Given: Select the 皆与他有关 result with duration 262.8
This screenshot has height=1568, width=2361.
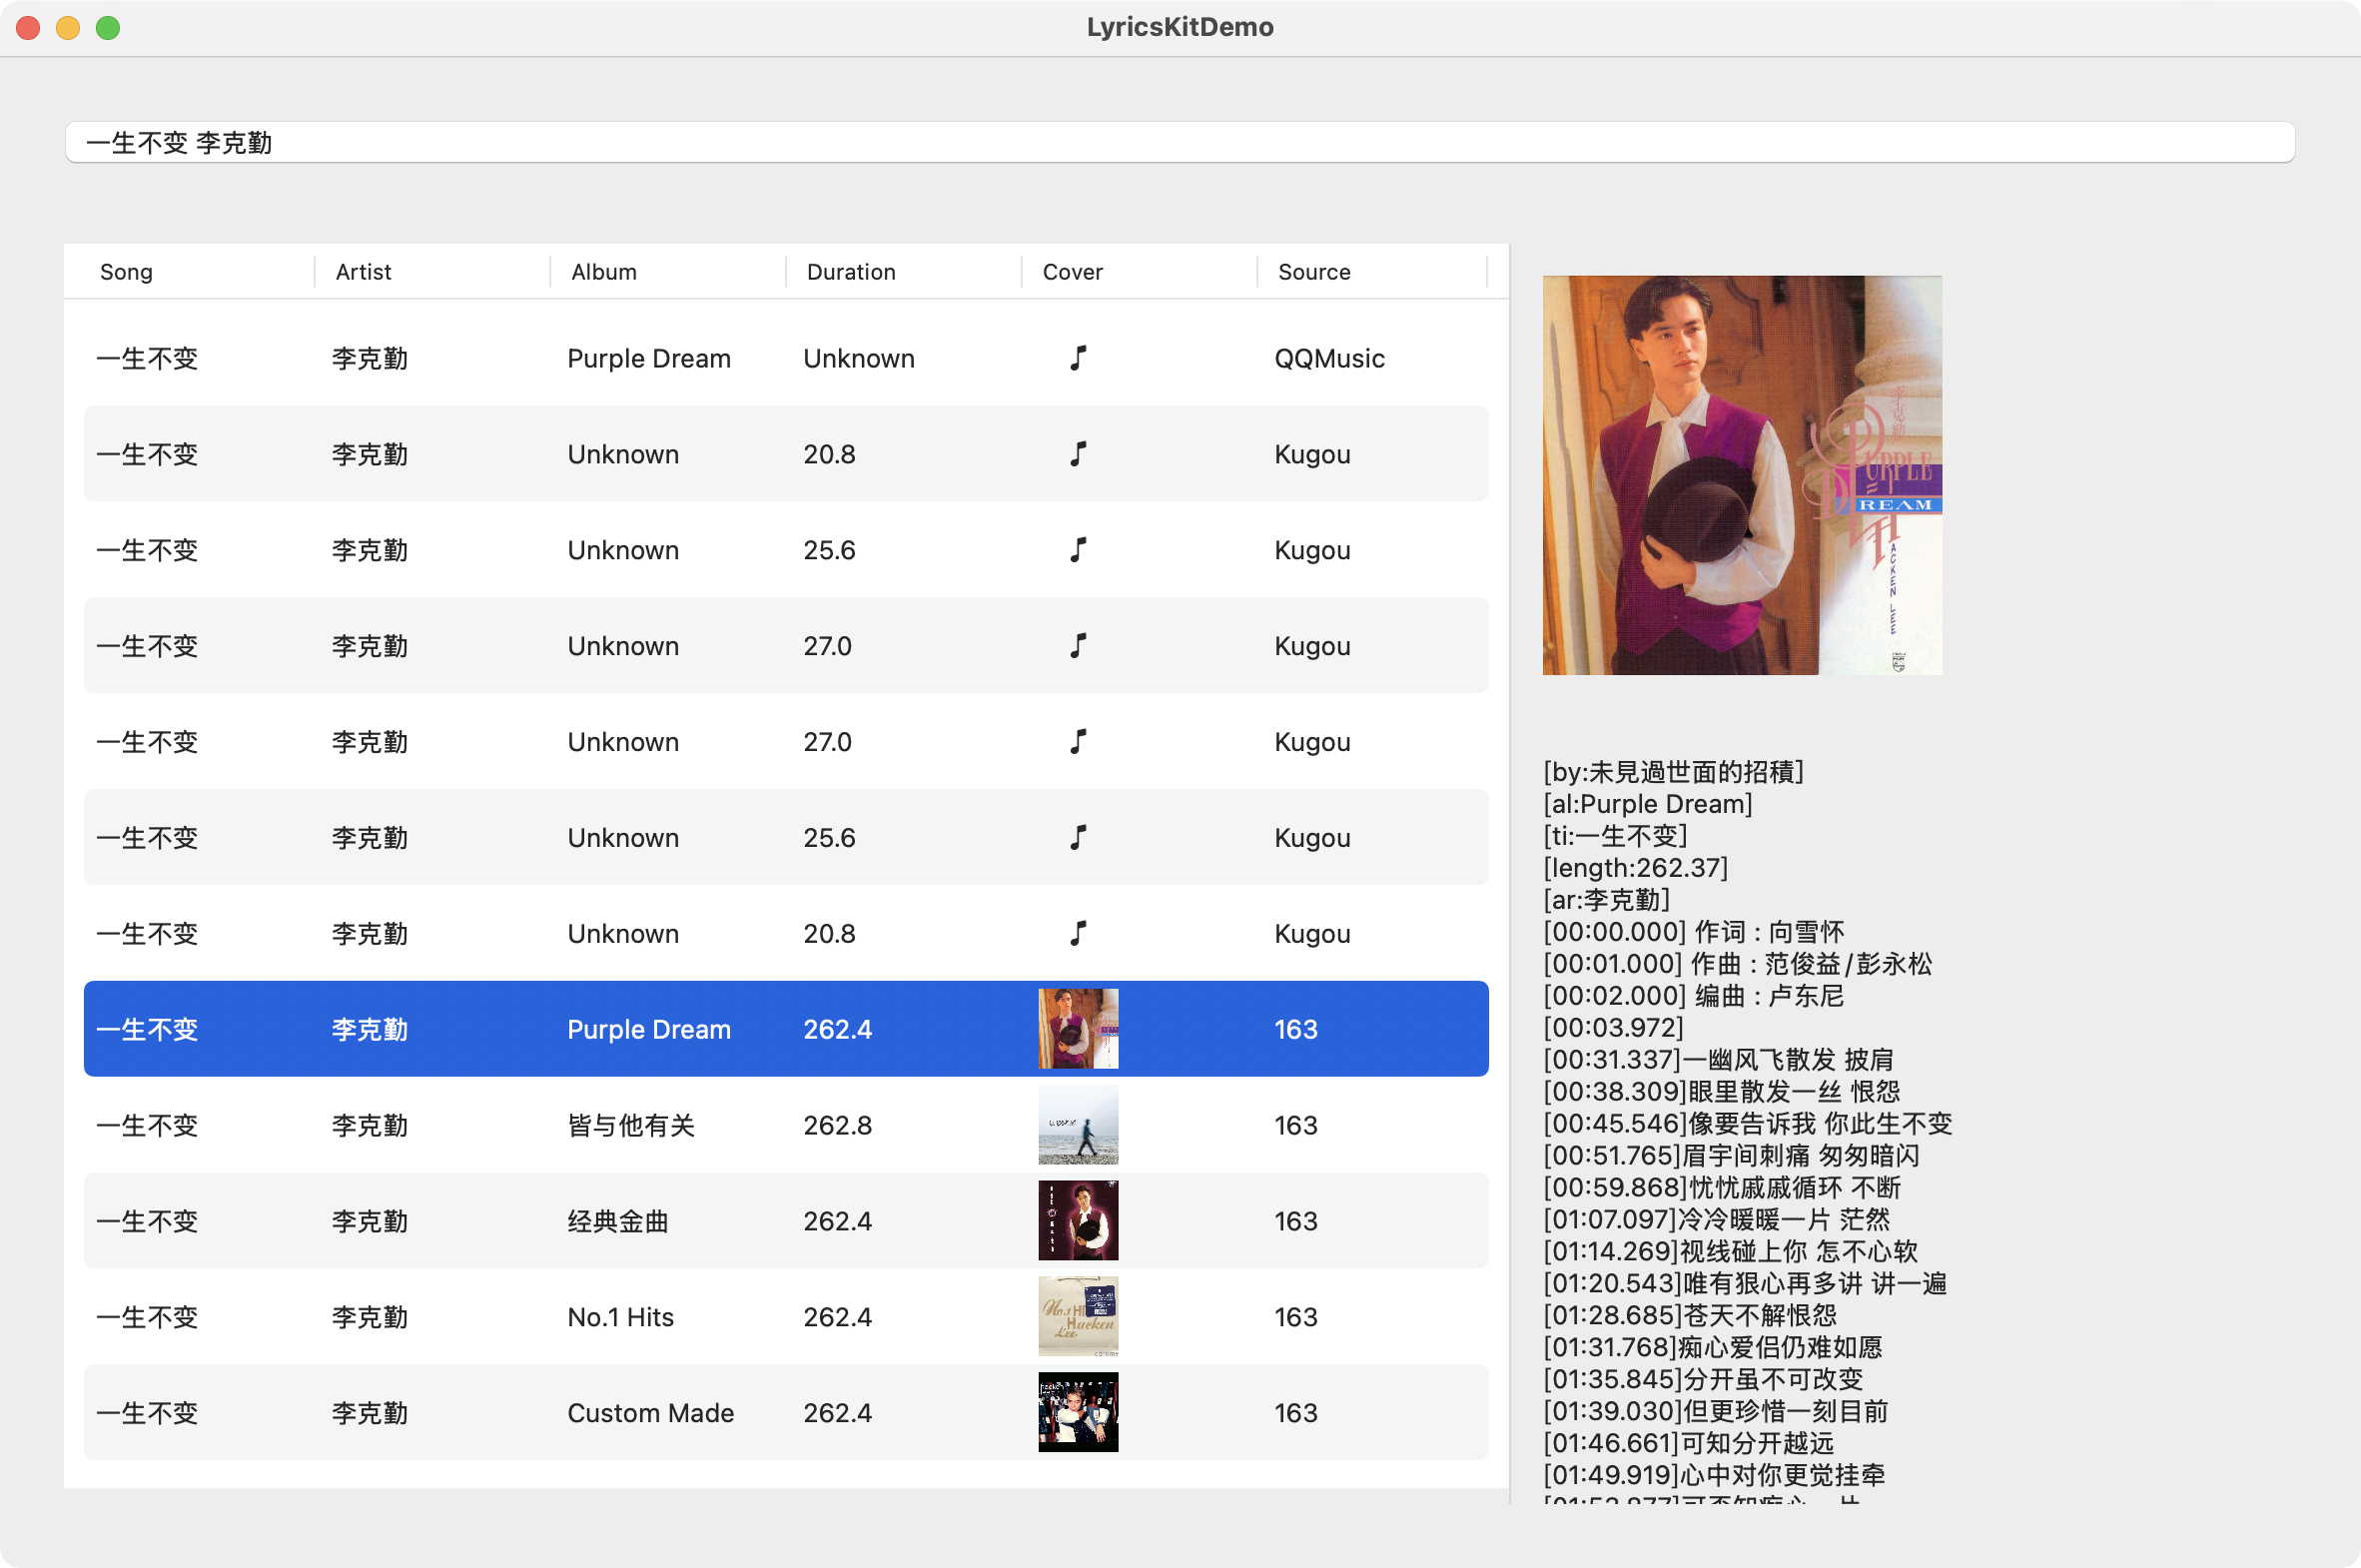Looking at the screenshot, I should 630,1125.
